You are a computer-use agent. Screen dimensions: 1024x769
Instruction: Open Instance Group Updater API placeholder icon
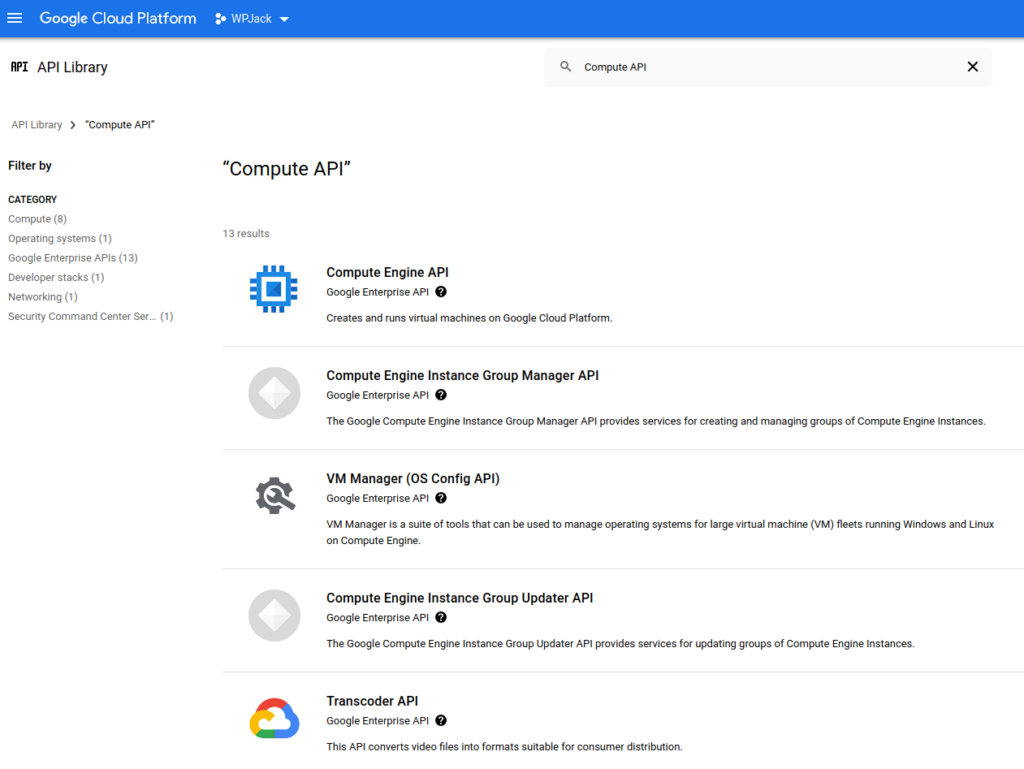pyautogui.click(x=274, y=616)
